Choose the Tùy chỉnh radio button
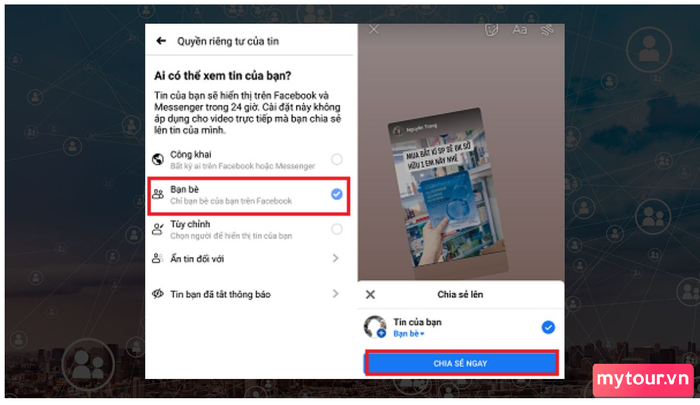700x405 pixels. pyautogui.click(x=337, y=229)
